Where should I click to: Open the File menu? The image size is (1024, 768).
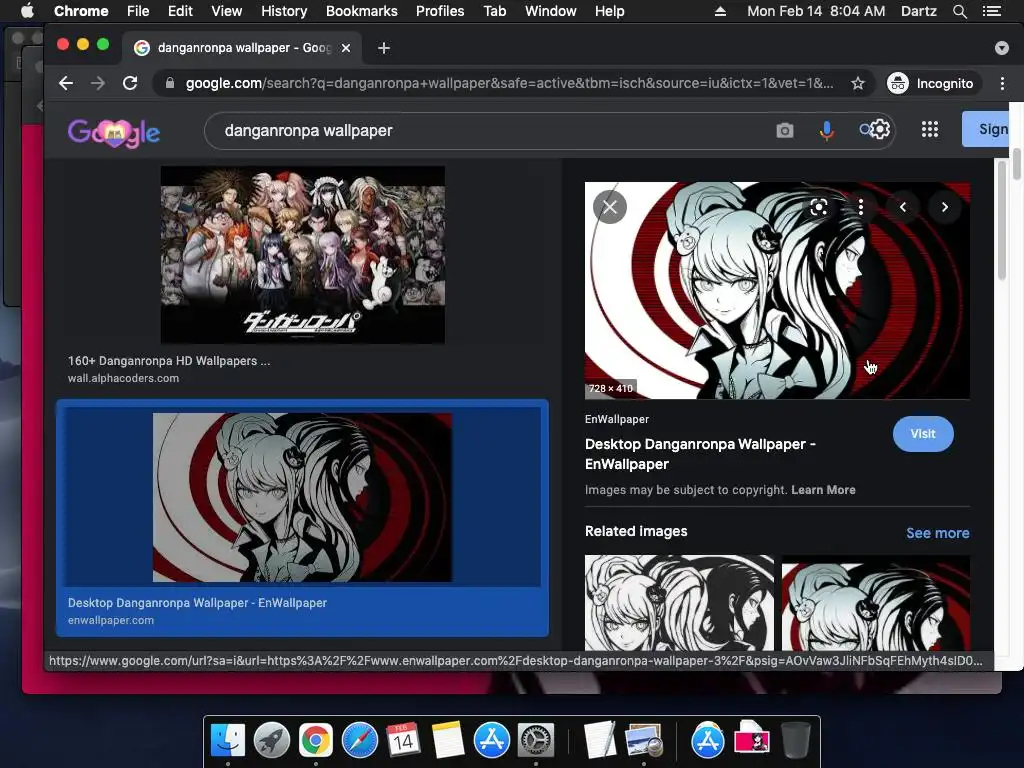[138, 11]
